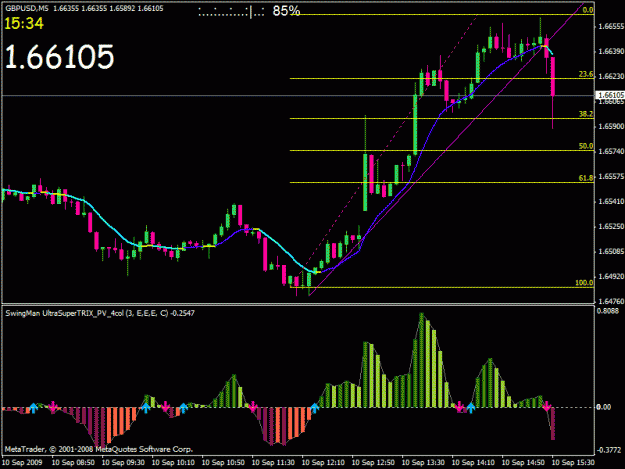Viewport: 625px width, 469px height.
Task: Click the 10 Sep 2009 date label
Action: pos(22,463)
